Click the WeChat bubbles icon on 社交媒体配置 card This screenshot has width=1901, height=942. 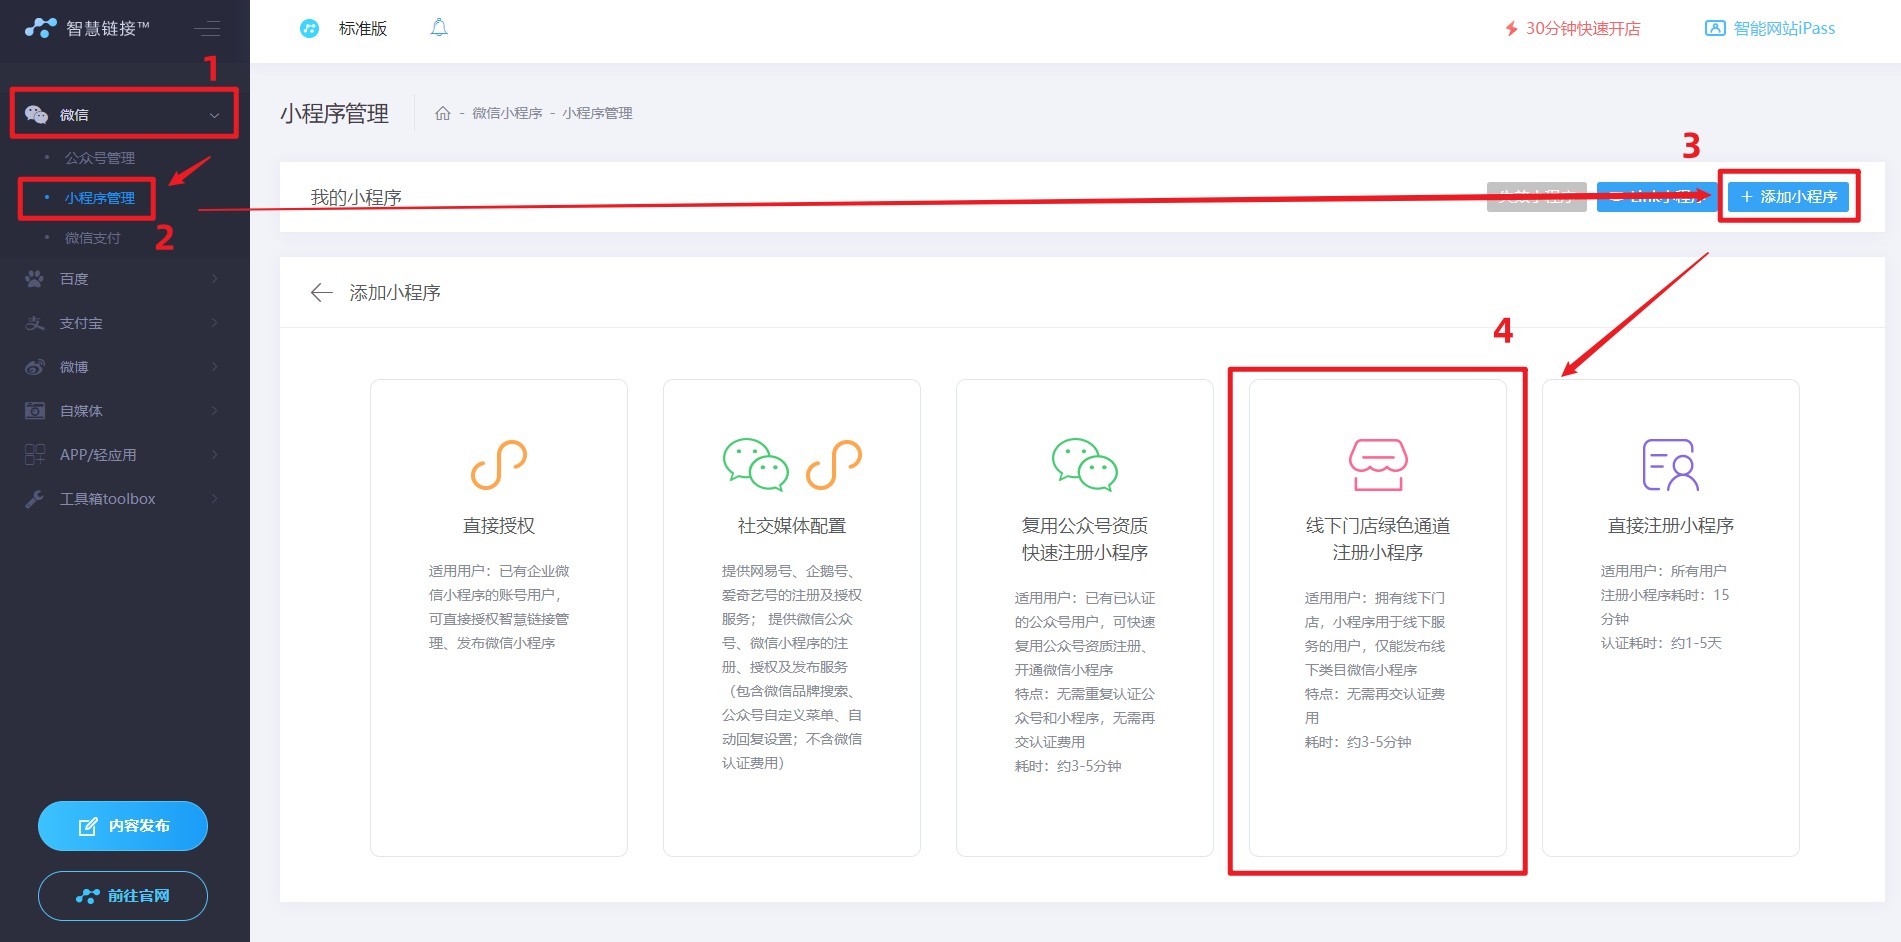click(756, 464)
